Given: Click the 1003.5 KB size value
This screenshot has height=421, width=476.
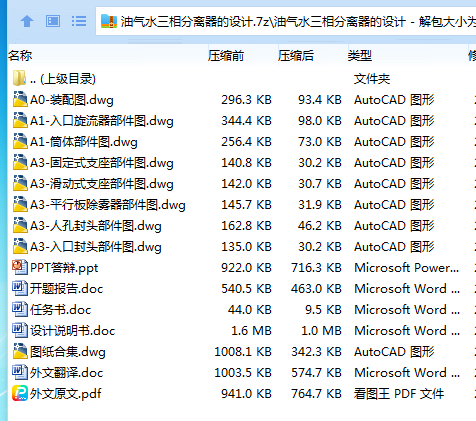Looking at the screenshot, I should pos(243,373).
